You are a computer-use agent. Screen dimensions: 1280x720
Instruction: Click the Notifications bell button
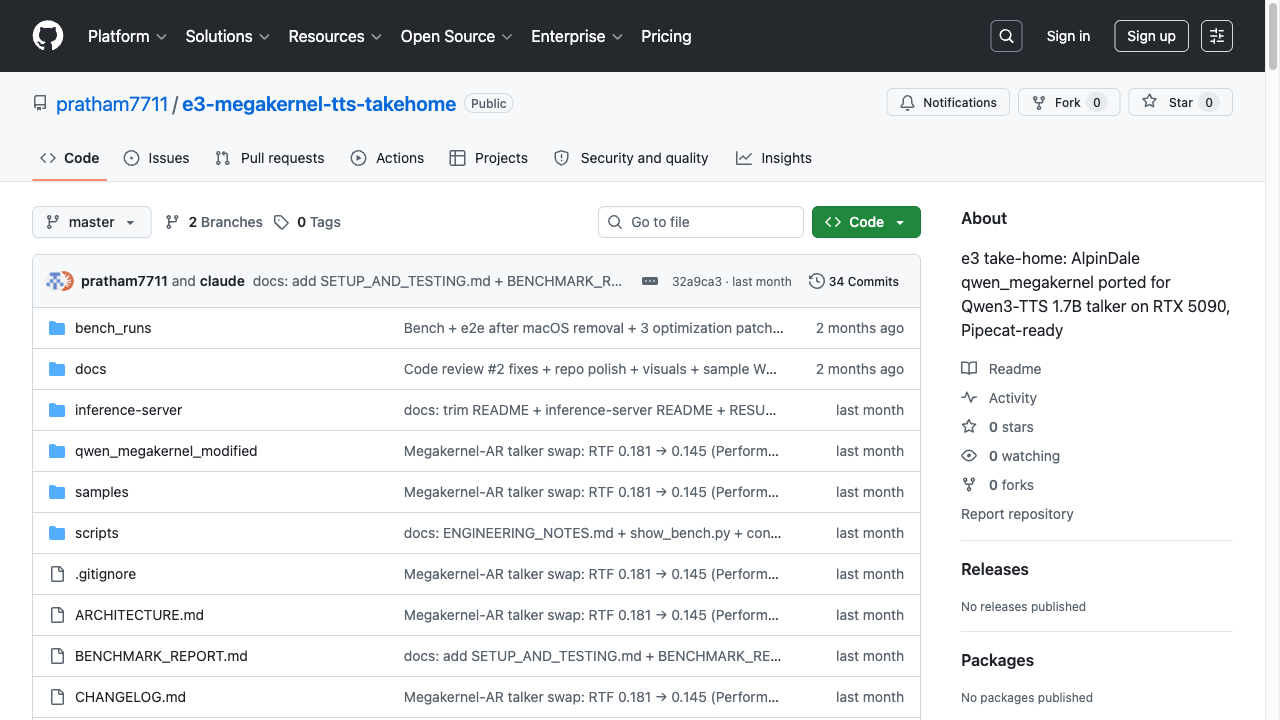[948, 102]
